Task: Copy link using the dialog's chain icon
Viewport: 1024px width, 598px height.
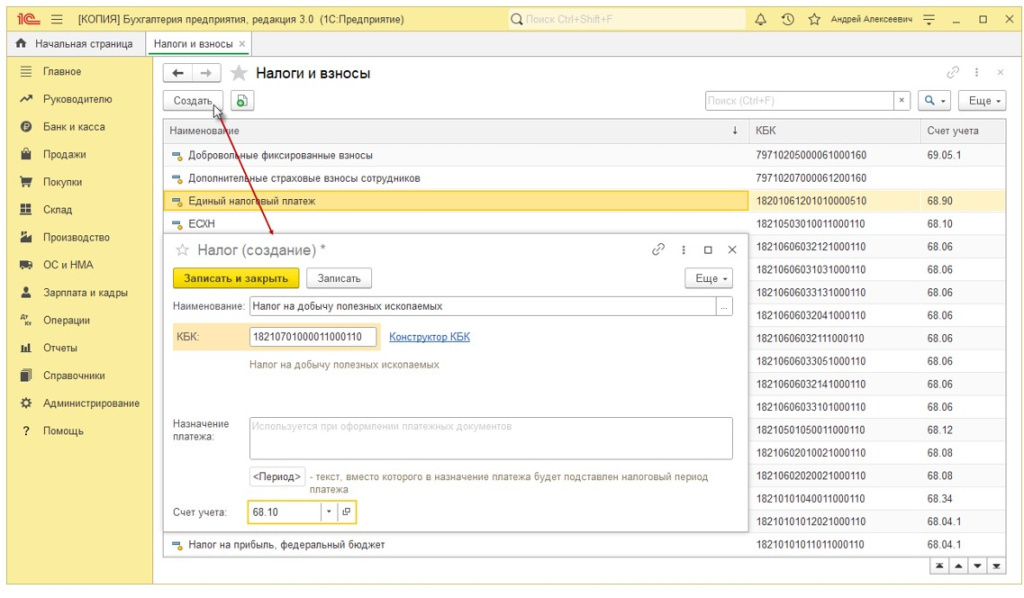Action: click(x=658, y=250)
